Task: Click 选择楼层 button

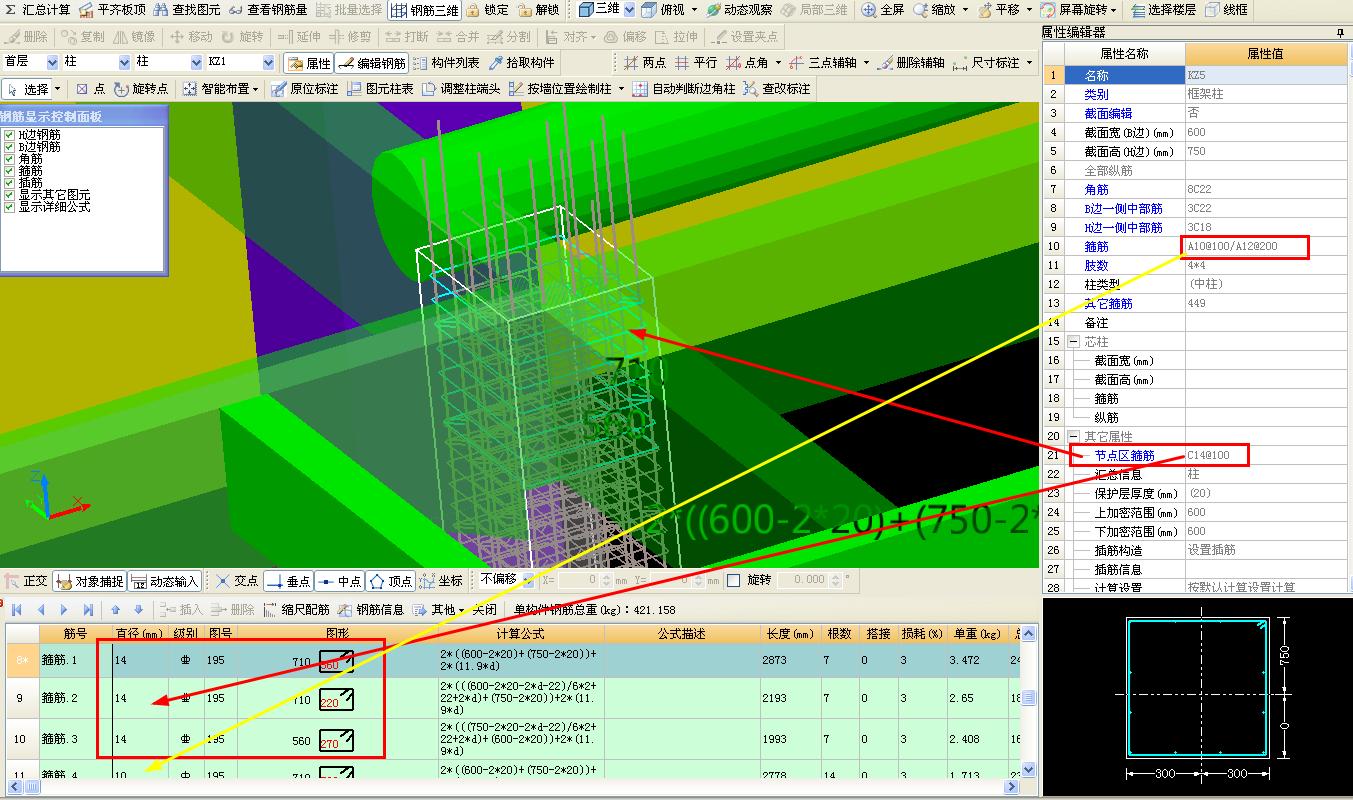Action: pyautogui.click(x=1165, y=10)
